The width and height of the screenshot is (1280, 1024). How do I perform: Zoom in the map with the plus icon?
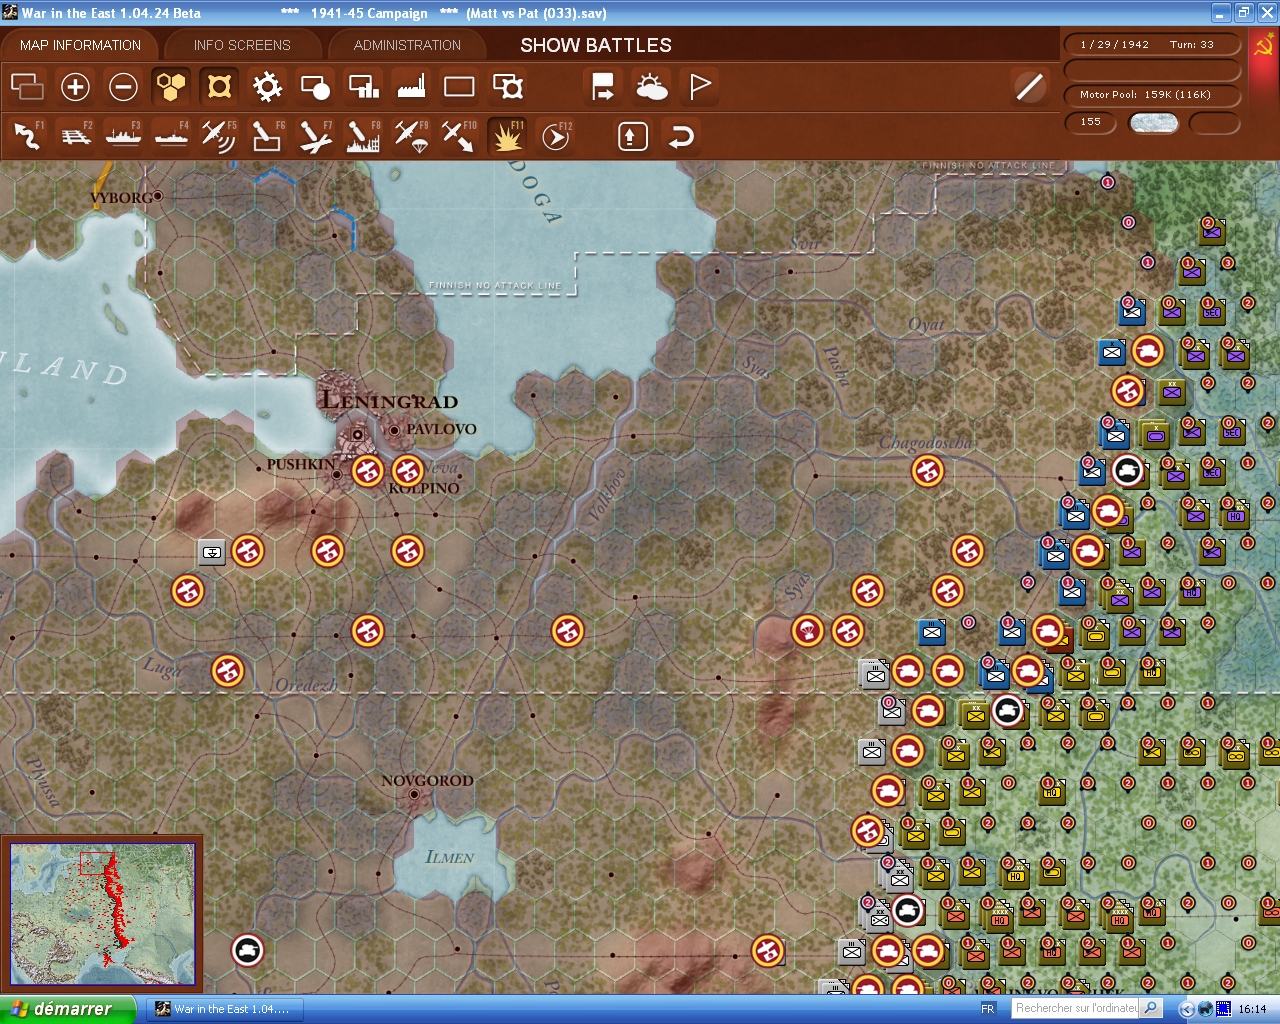click(x=75, y=87)
